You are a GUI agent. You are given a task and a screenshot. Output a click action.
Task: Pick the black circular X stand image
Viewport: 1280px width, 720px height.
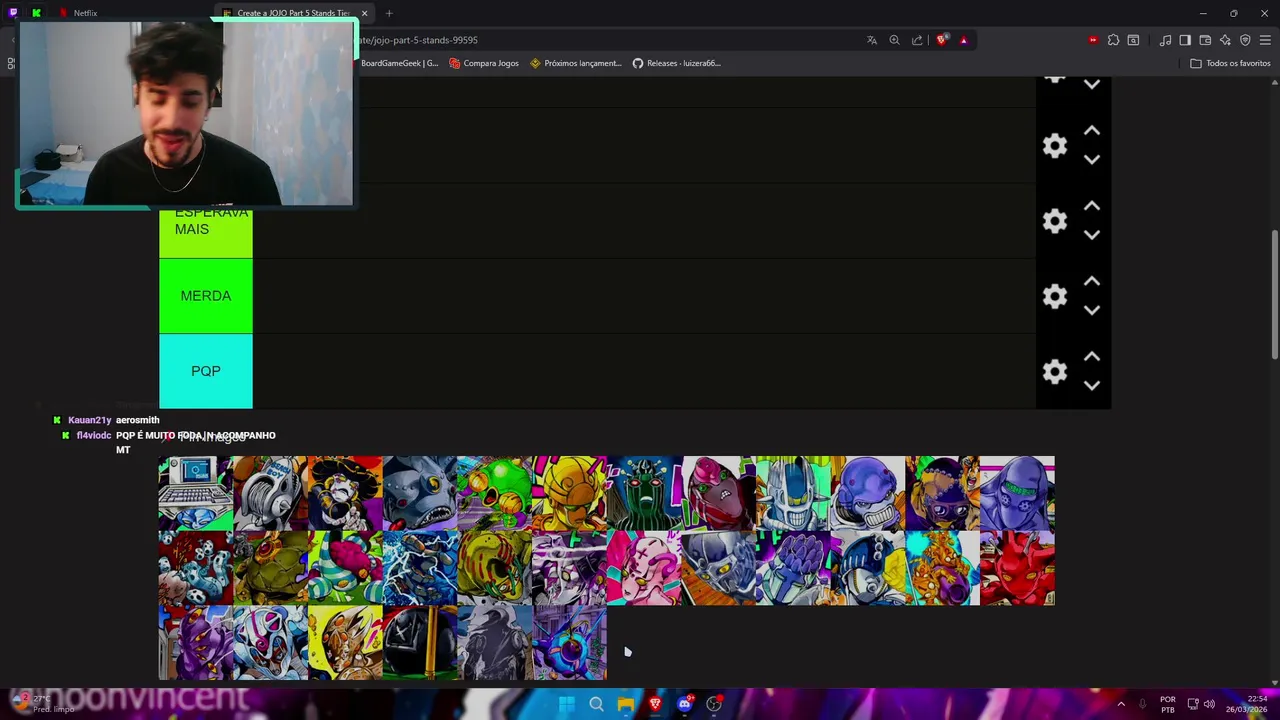tap(420, 643)
